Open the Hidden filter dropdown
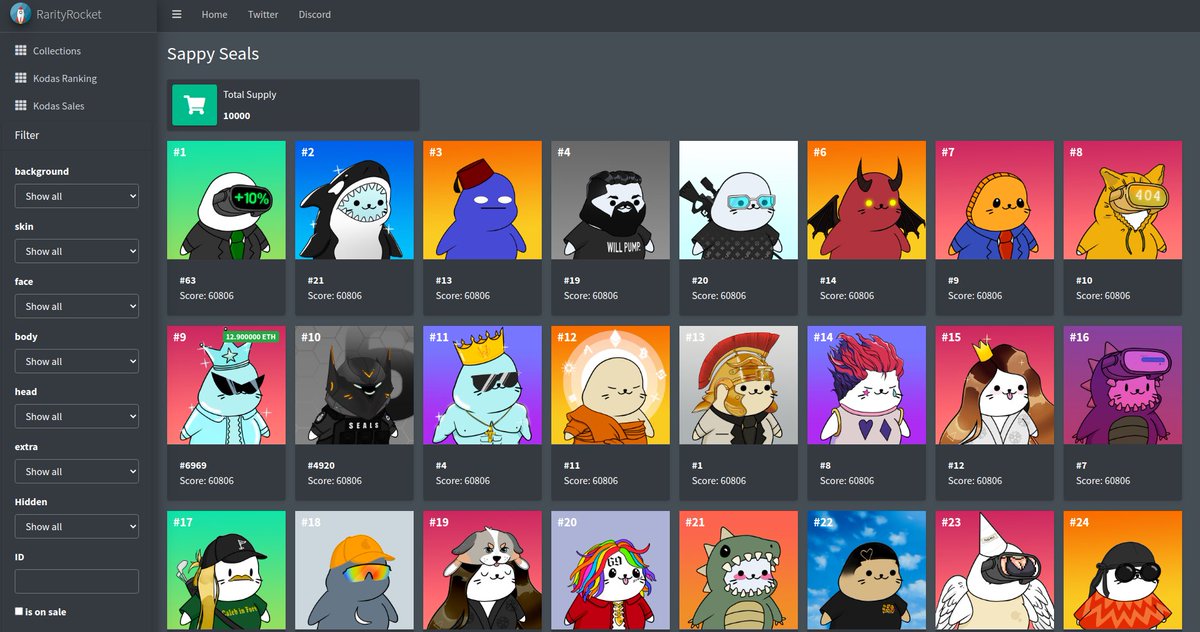1200x632 pixels. coord(76,526)
